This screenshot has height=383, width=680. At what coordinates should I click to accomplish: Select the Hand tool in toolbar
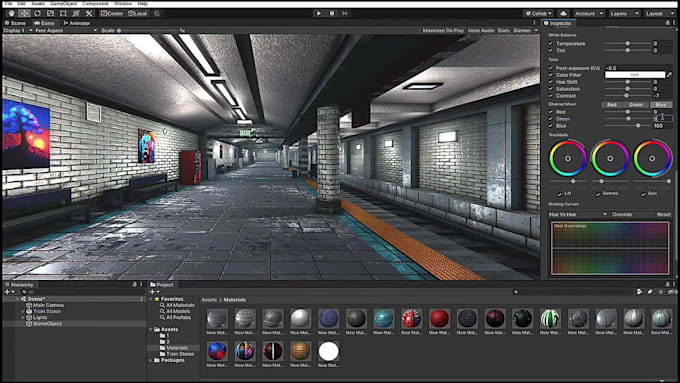tap(11, 13)
